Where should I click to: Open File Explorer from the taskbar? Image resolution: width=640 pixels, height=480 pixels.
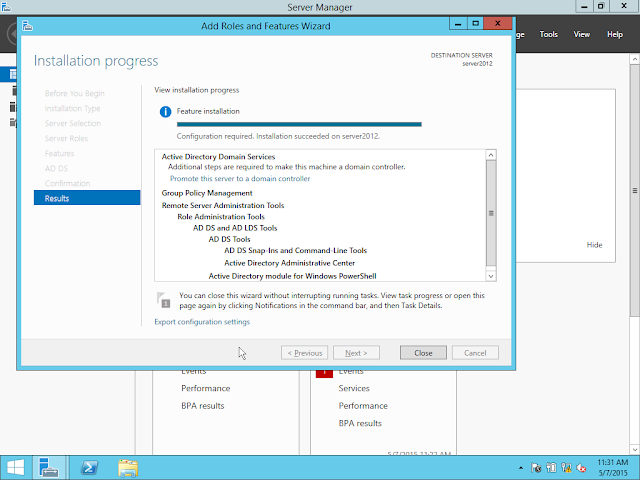click(128, 468)
